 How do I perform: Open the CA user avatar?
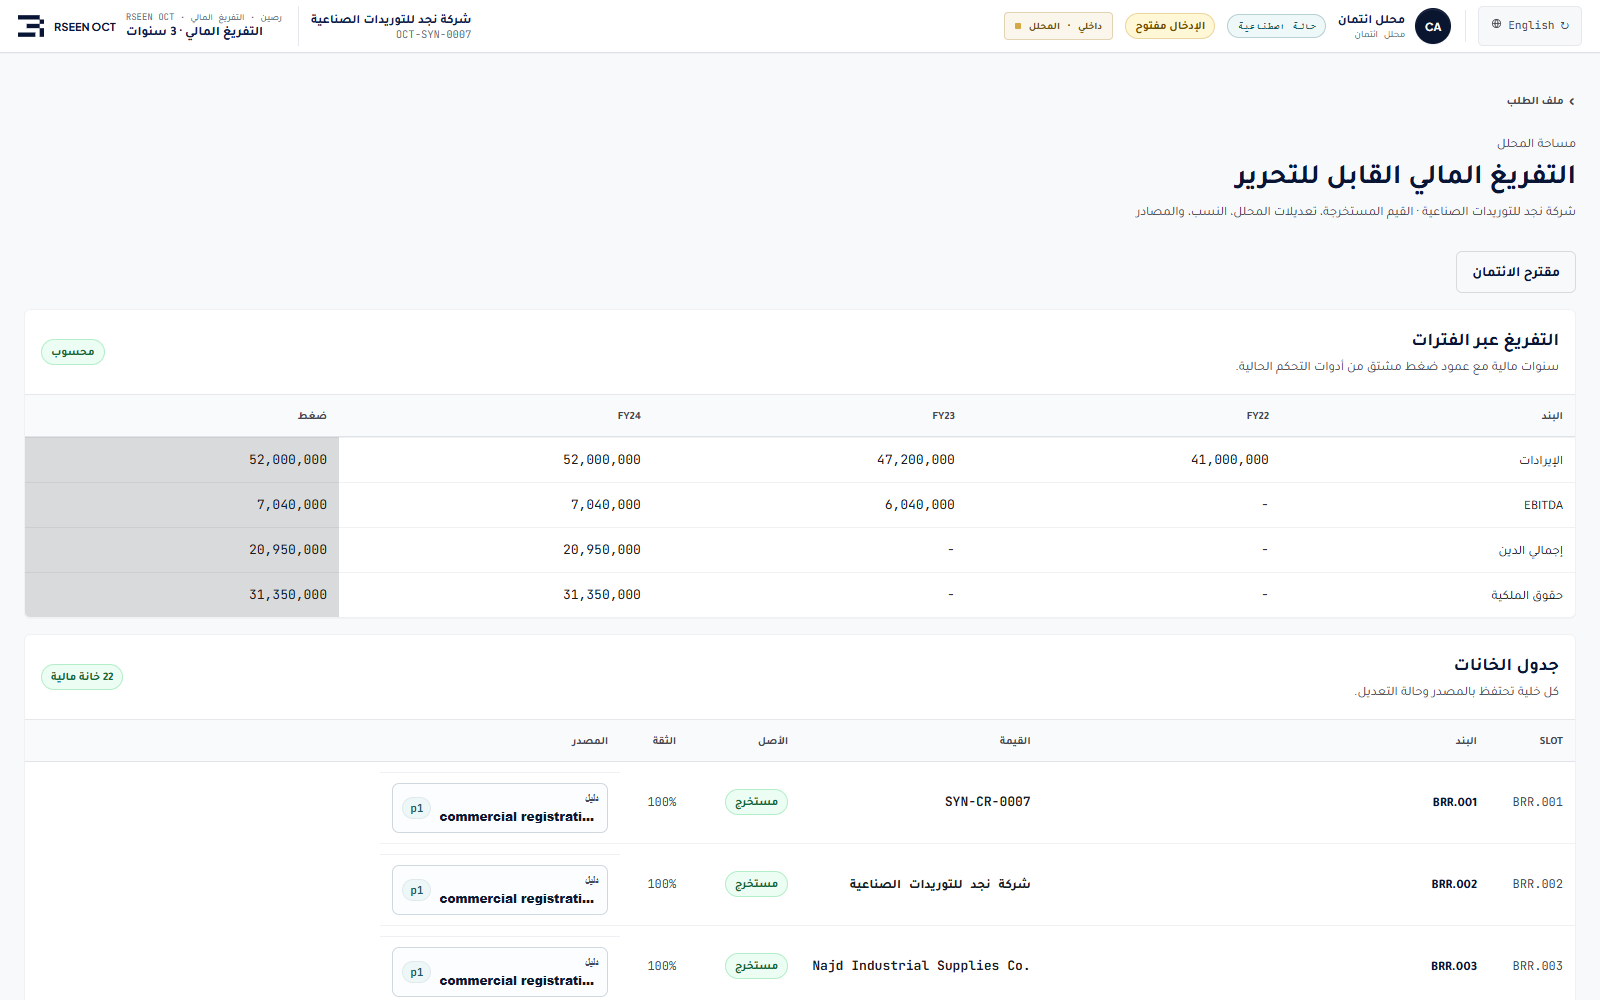(x=1433, y=27)
